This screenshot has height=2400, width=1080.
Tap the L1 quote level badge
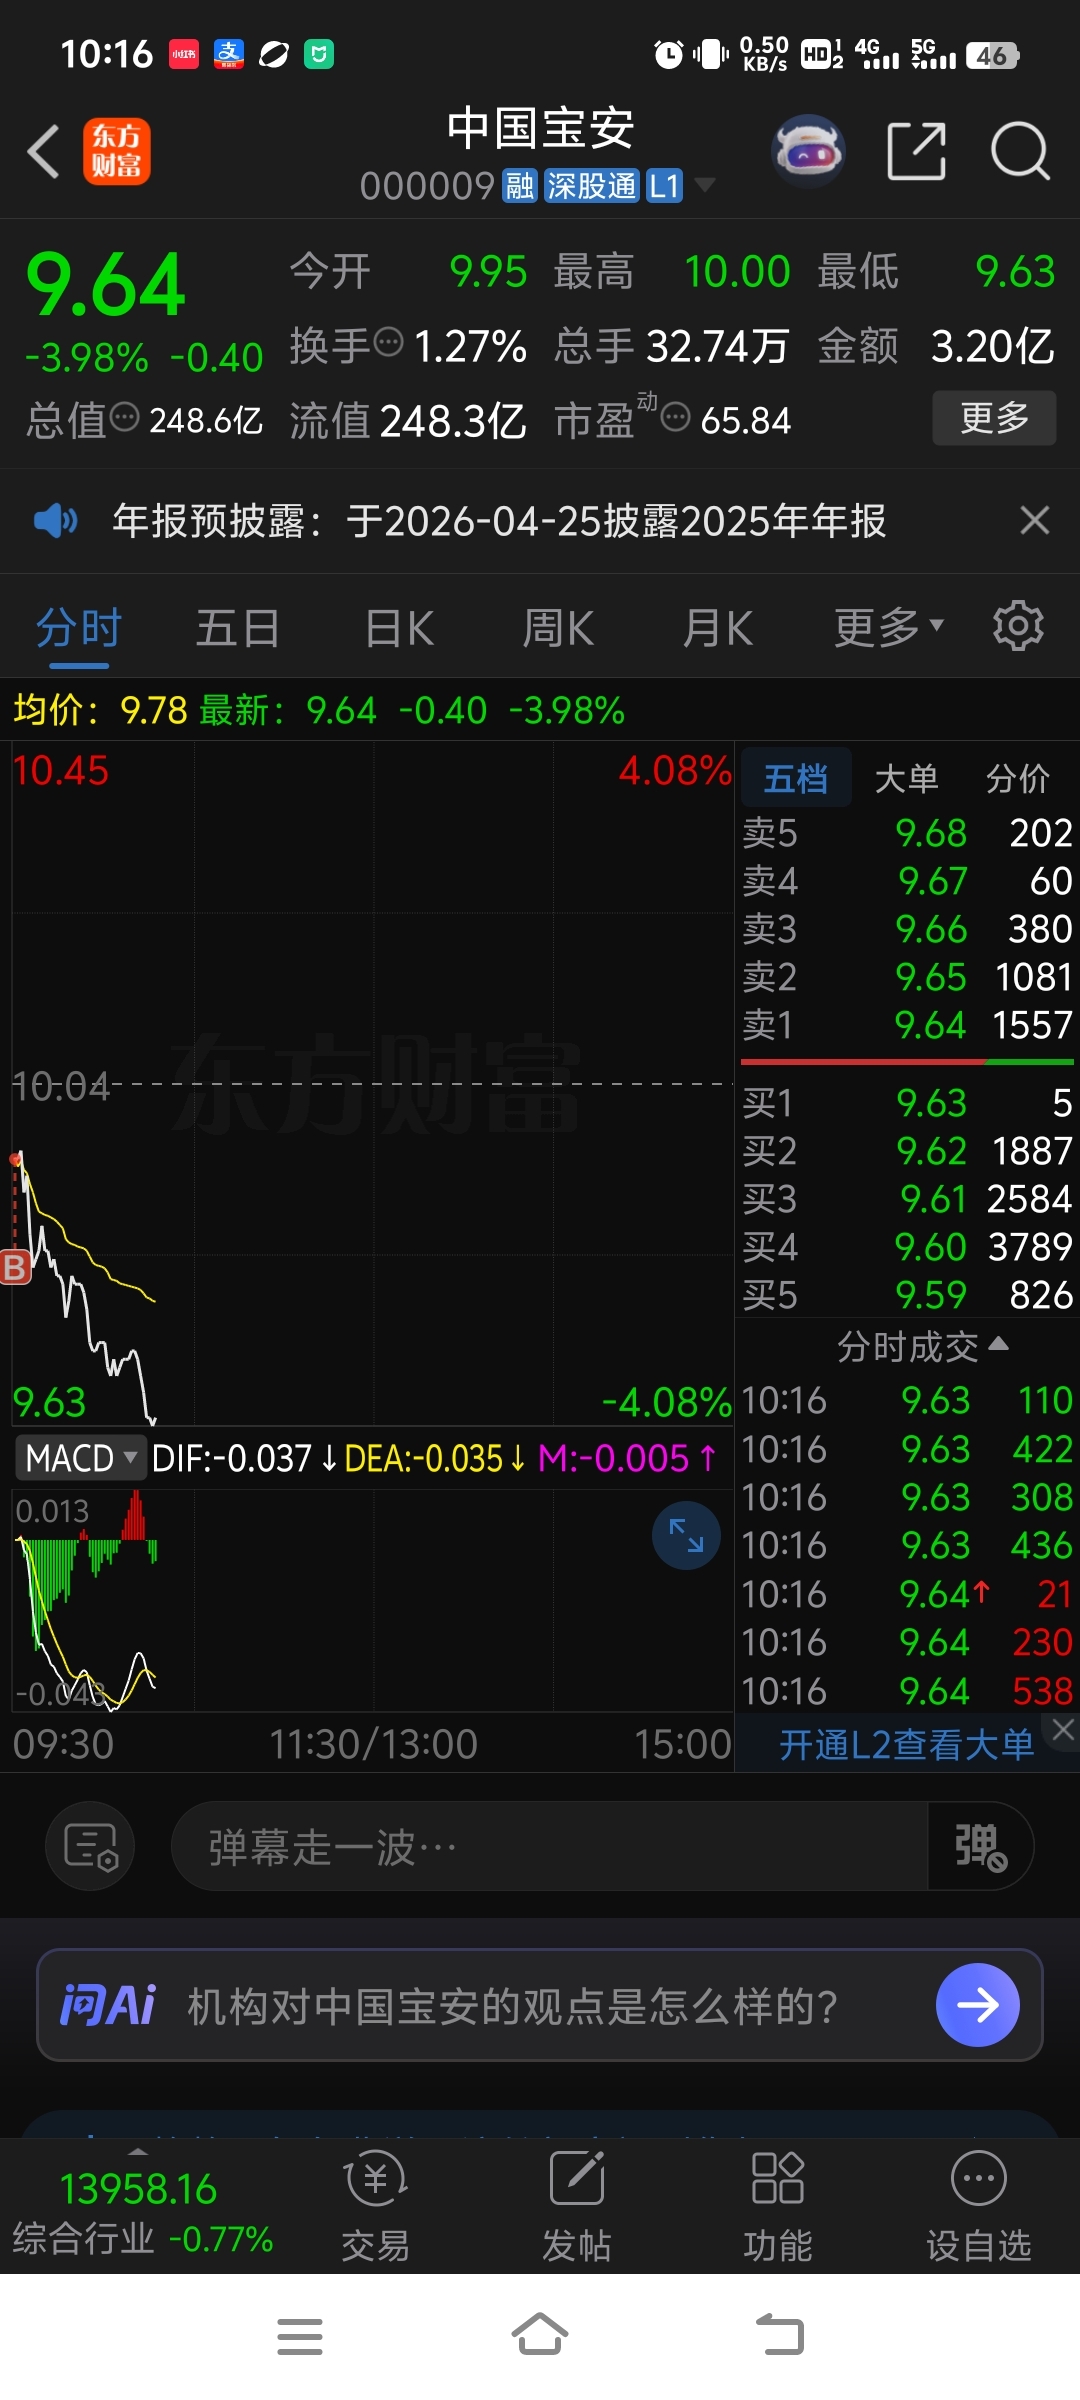(x=664, y=185)
